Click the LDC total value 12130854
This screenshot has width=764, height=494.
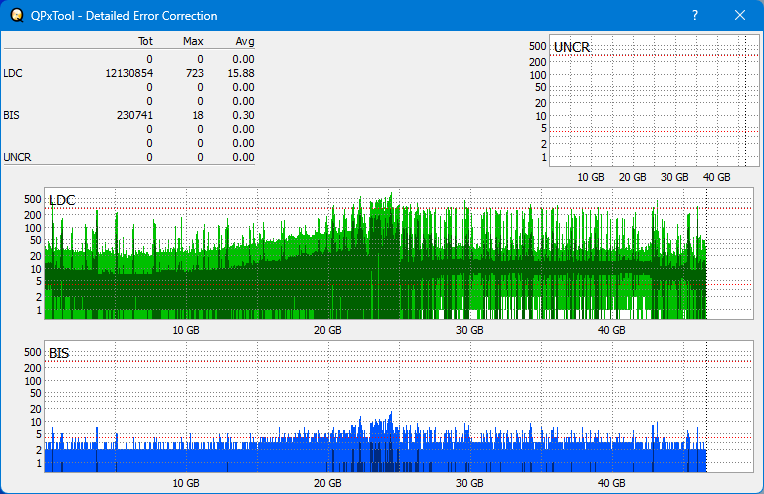tap(129, 73)
